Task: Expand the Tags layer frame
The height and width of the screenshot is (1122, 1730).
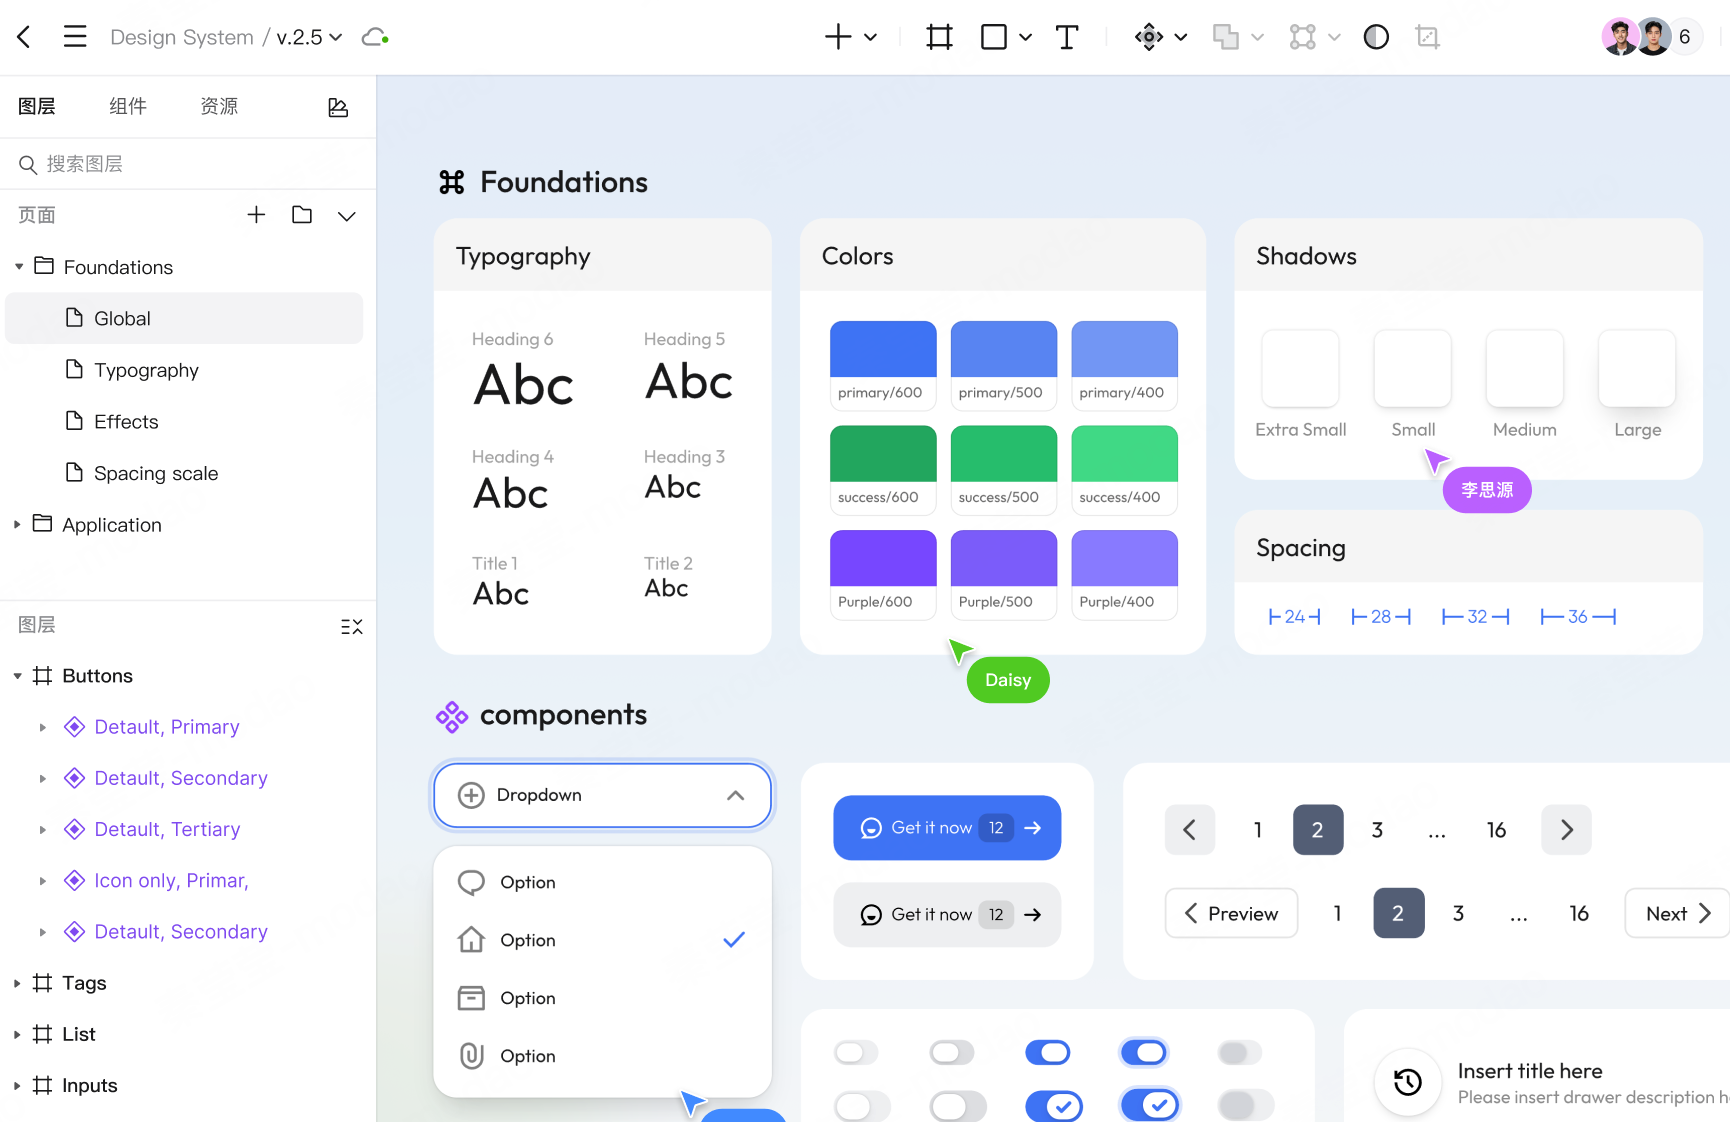Action: [x=17, y=983]
